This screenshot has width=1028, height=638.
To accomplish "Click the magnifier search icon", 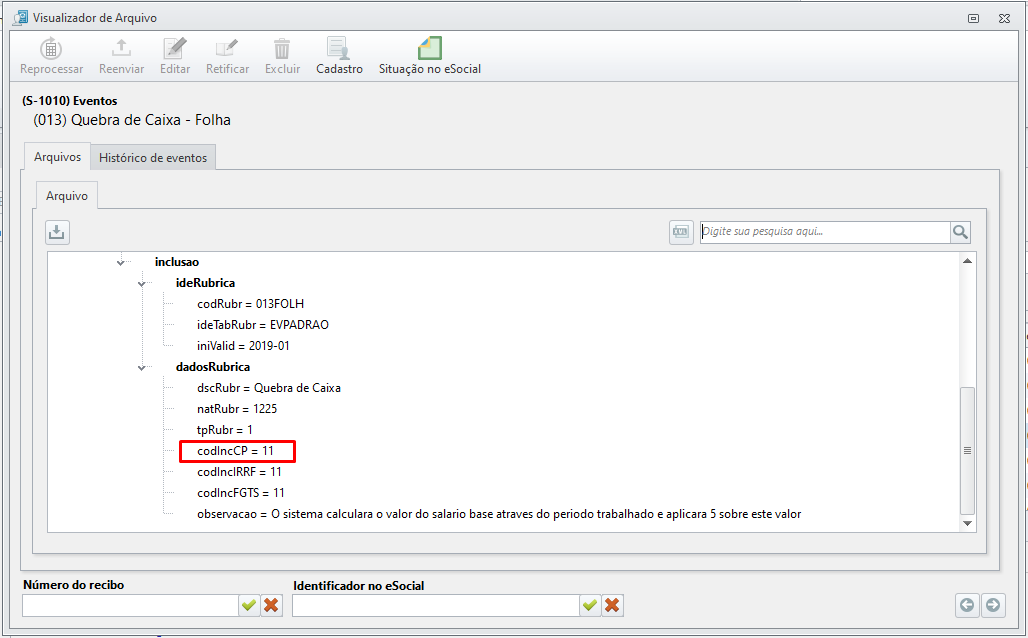I will pyautogui.click(x=960, y=232).
